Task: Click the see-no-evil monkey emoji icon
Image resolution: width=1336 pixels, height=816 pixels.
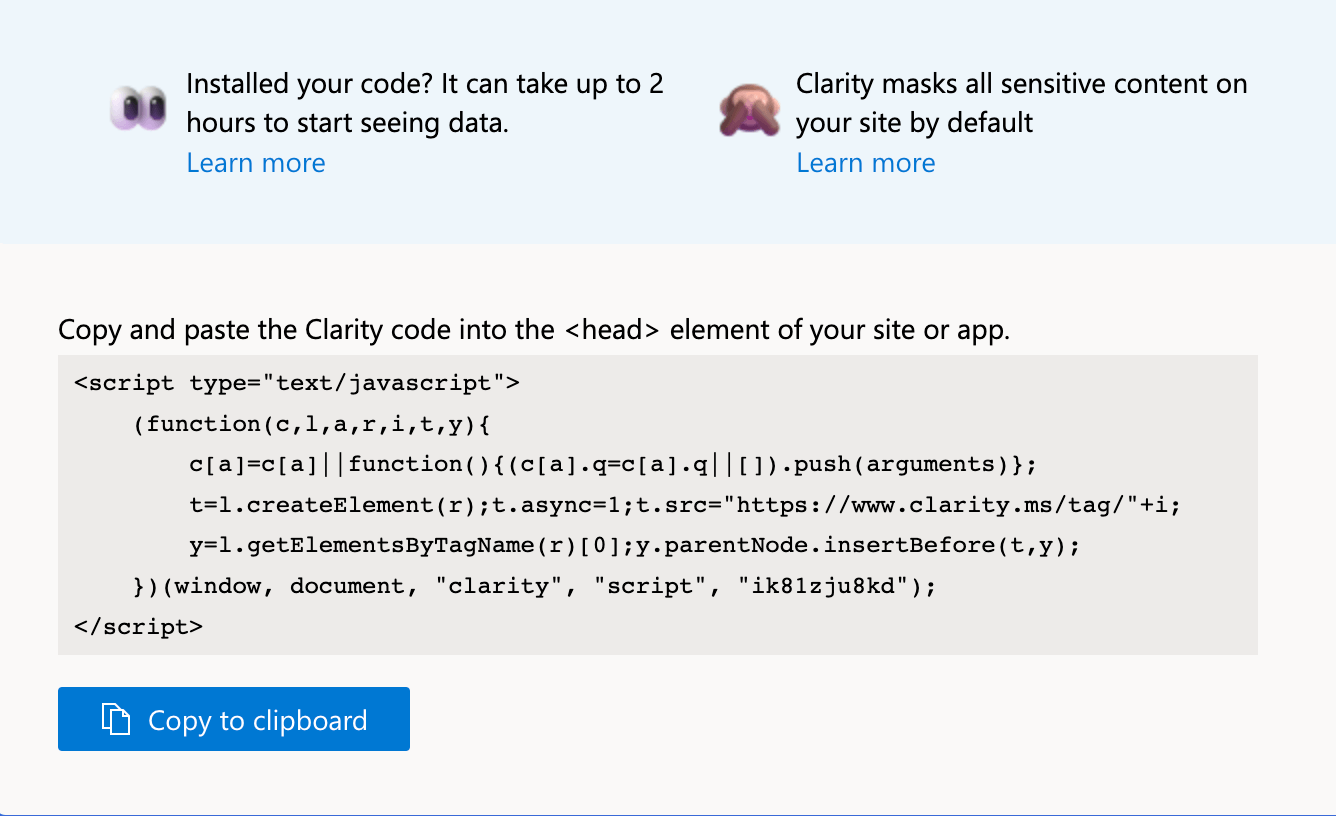Action: tap(748, 104)
